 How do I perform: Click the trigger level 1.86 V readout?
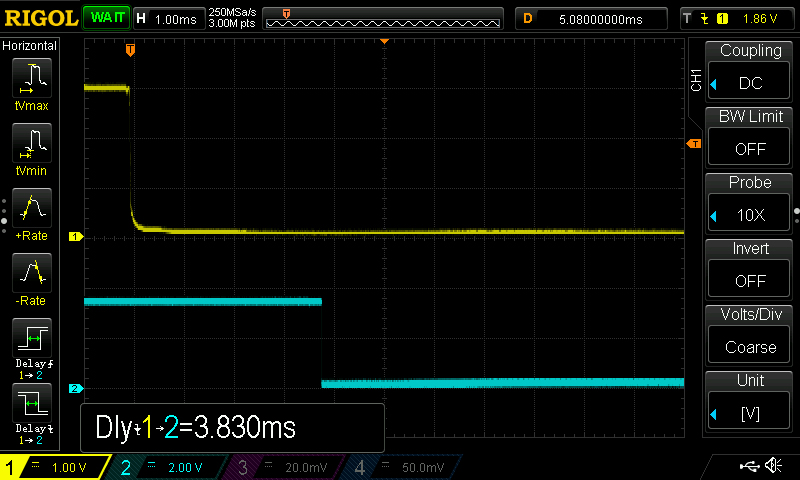point(760,19)
